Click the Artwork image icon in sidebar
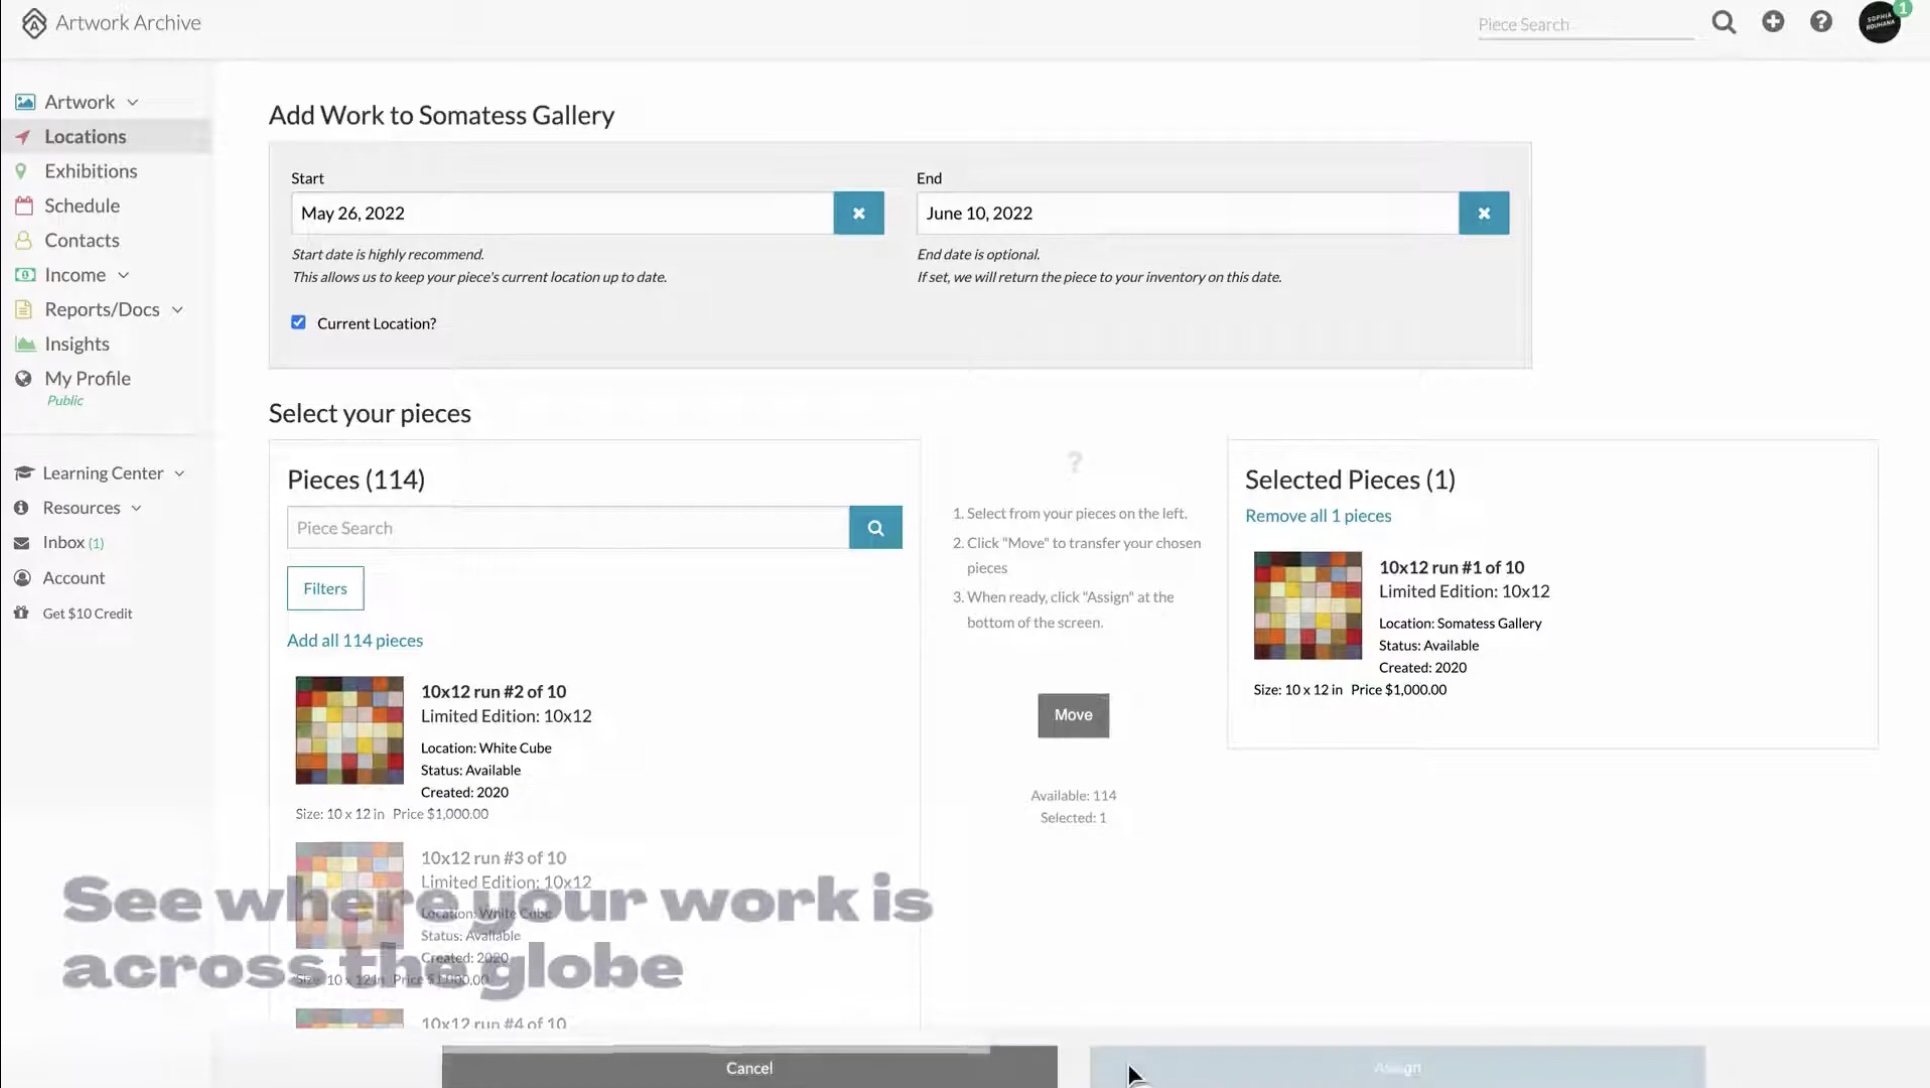The image size is (1930, 1088). tap(25, 102)
